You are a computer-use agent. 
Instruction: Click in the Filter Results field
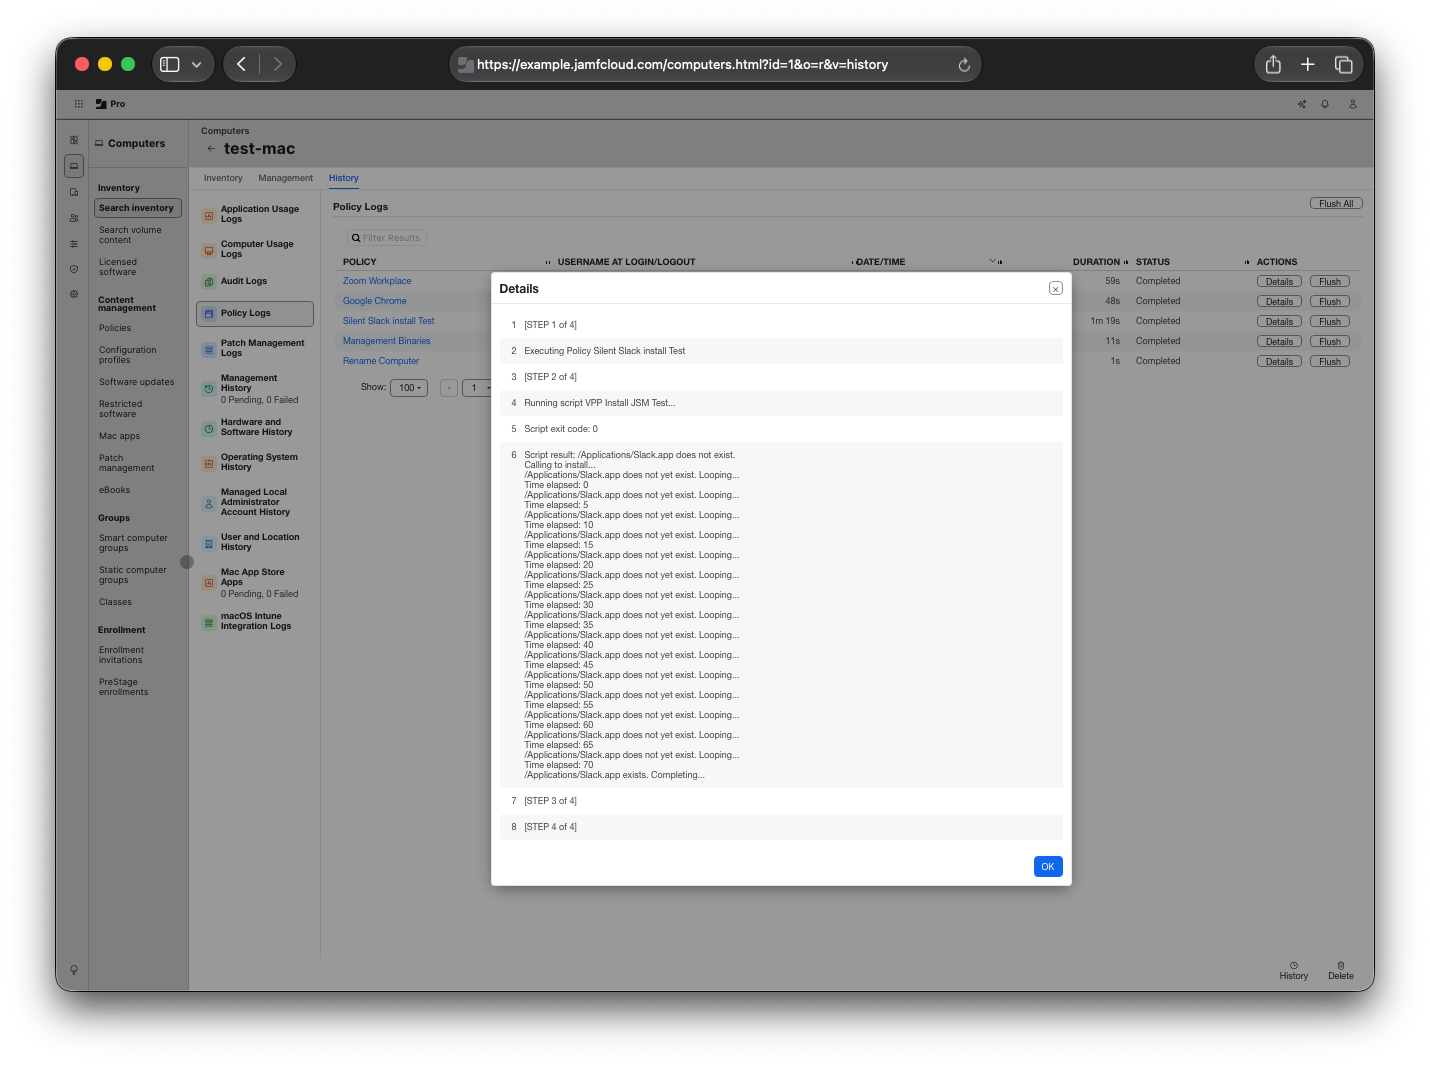387,238
